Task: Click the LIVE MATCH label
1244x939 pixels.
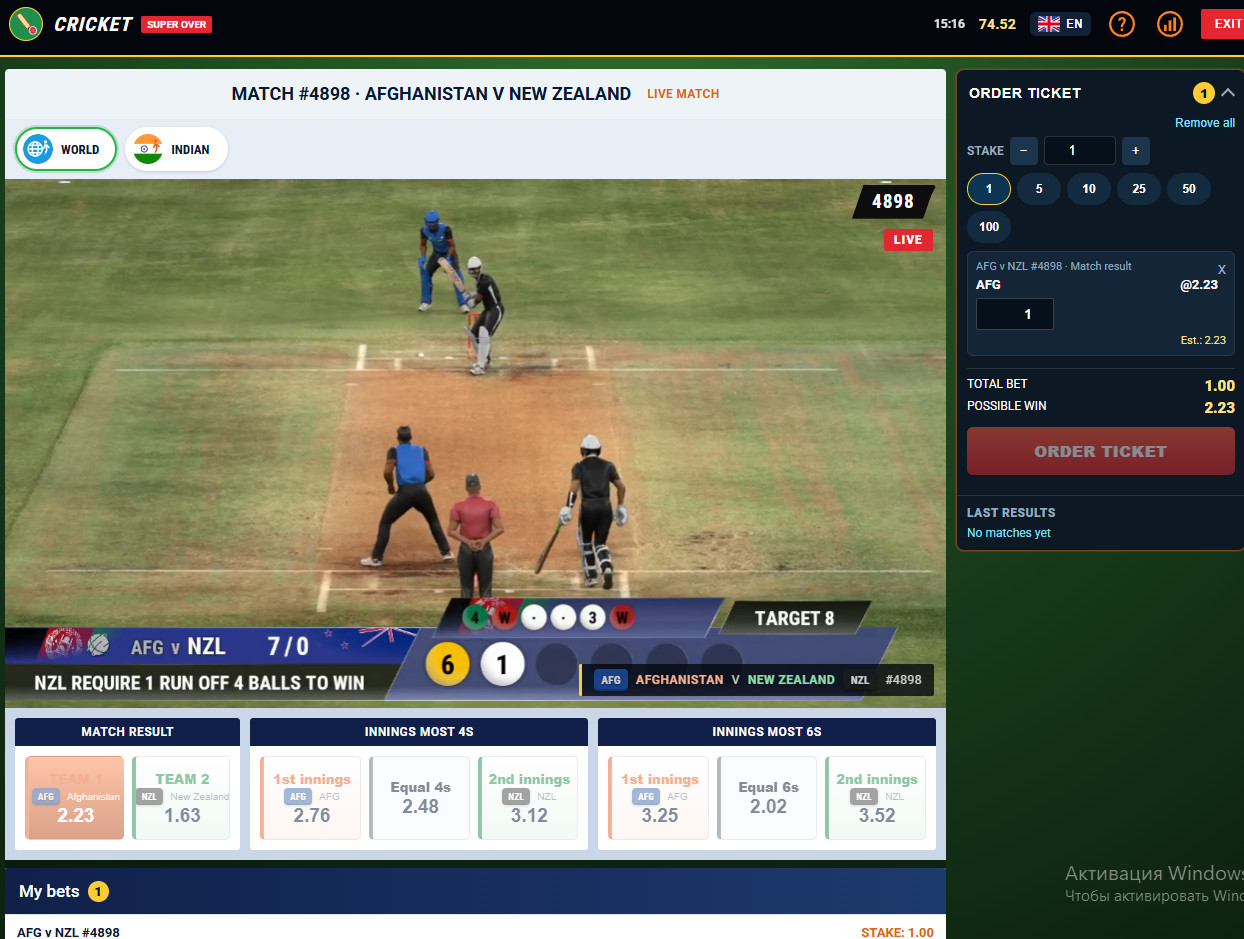Action: (x=683, y=94)
